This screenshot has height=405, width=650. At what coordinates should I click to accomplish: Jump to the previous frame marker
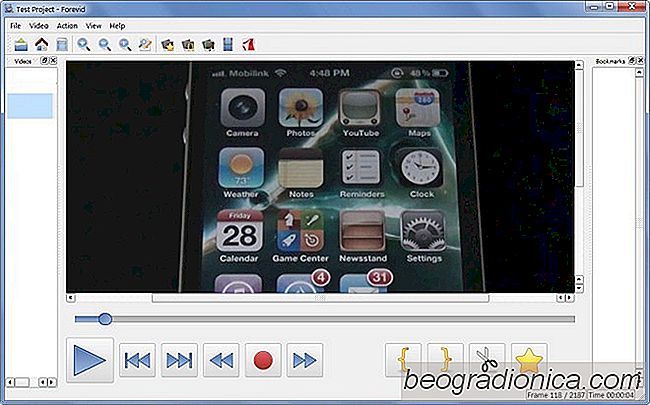click(x=137, y=360)
